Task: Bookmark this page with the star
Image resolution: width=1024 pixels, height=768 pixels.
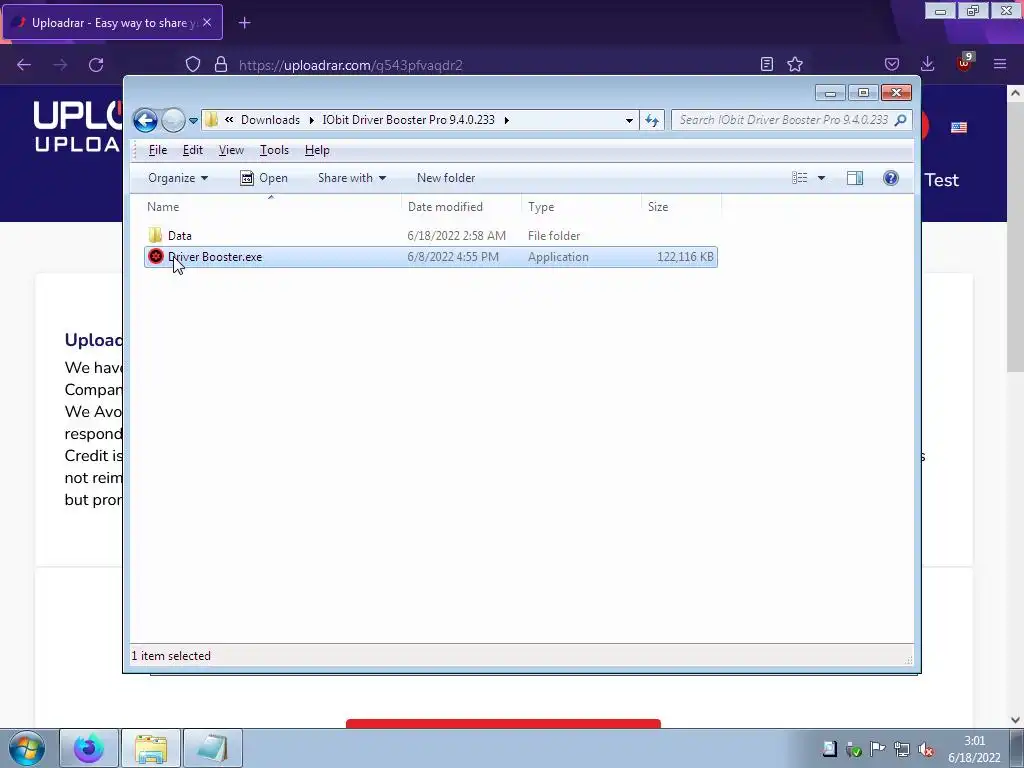Action: click(x=795, y=64)
